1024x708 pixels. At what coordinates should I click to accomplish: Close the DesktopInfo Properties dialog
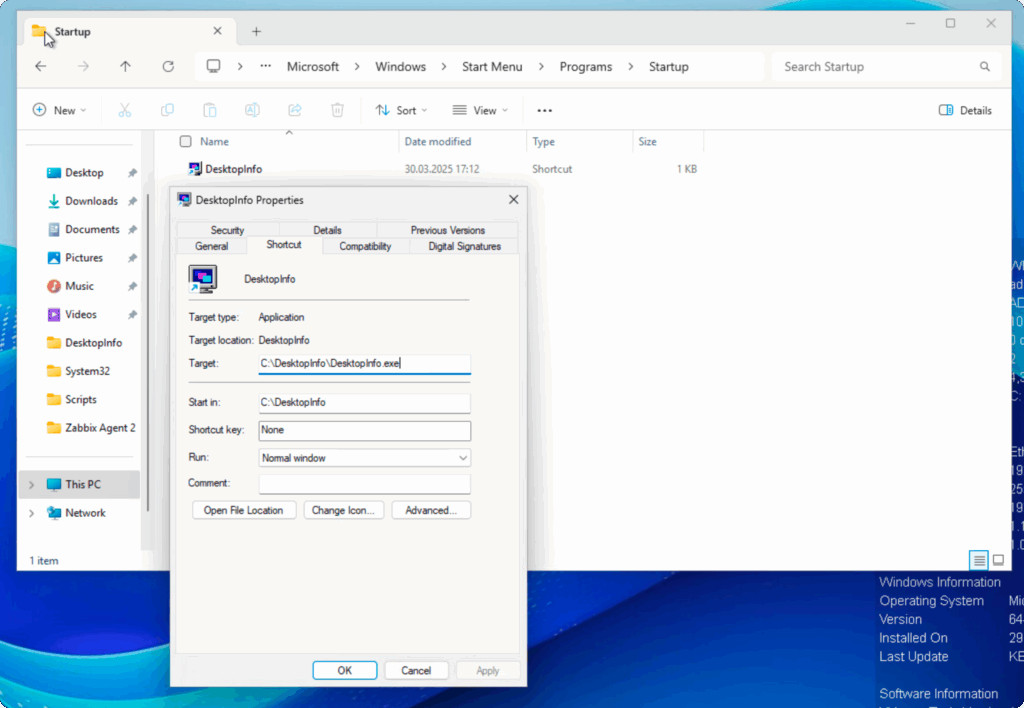click(x=513, y=200)
